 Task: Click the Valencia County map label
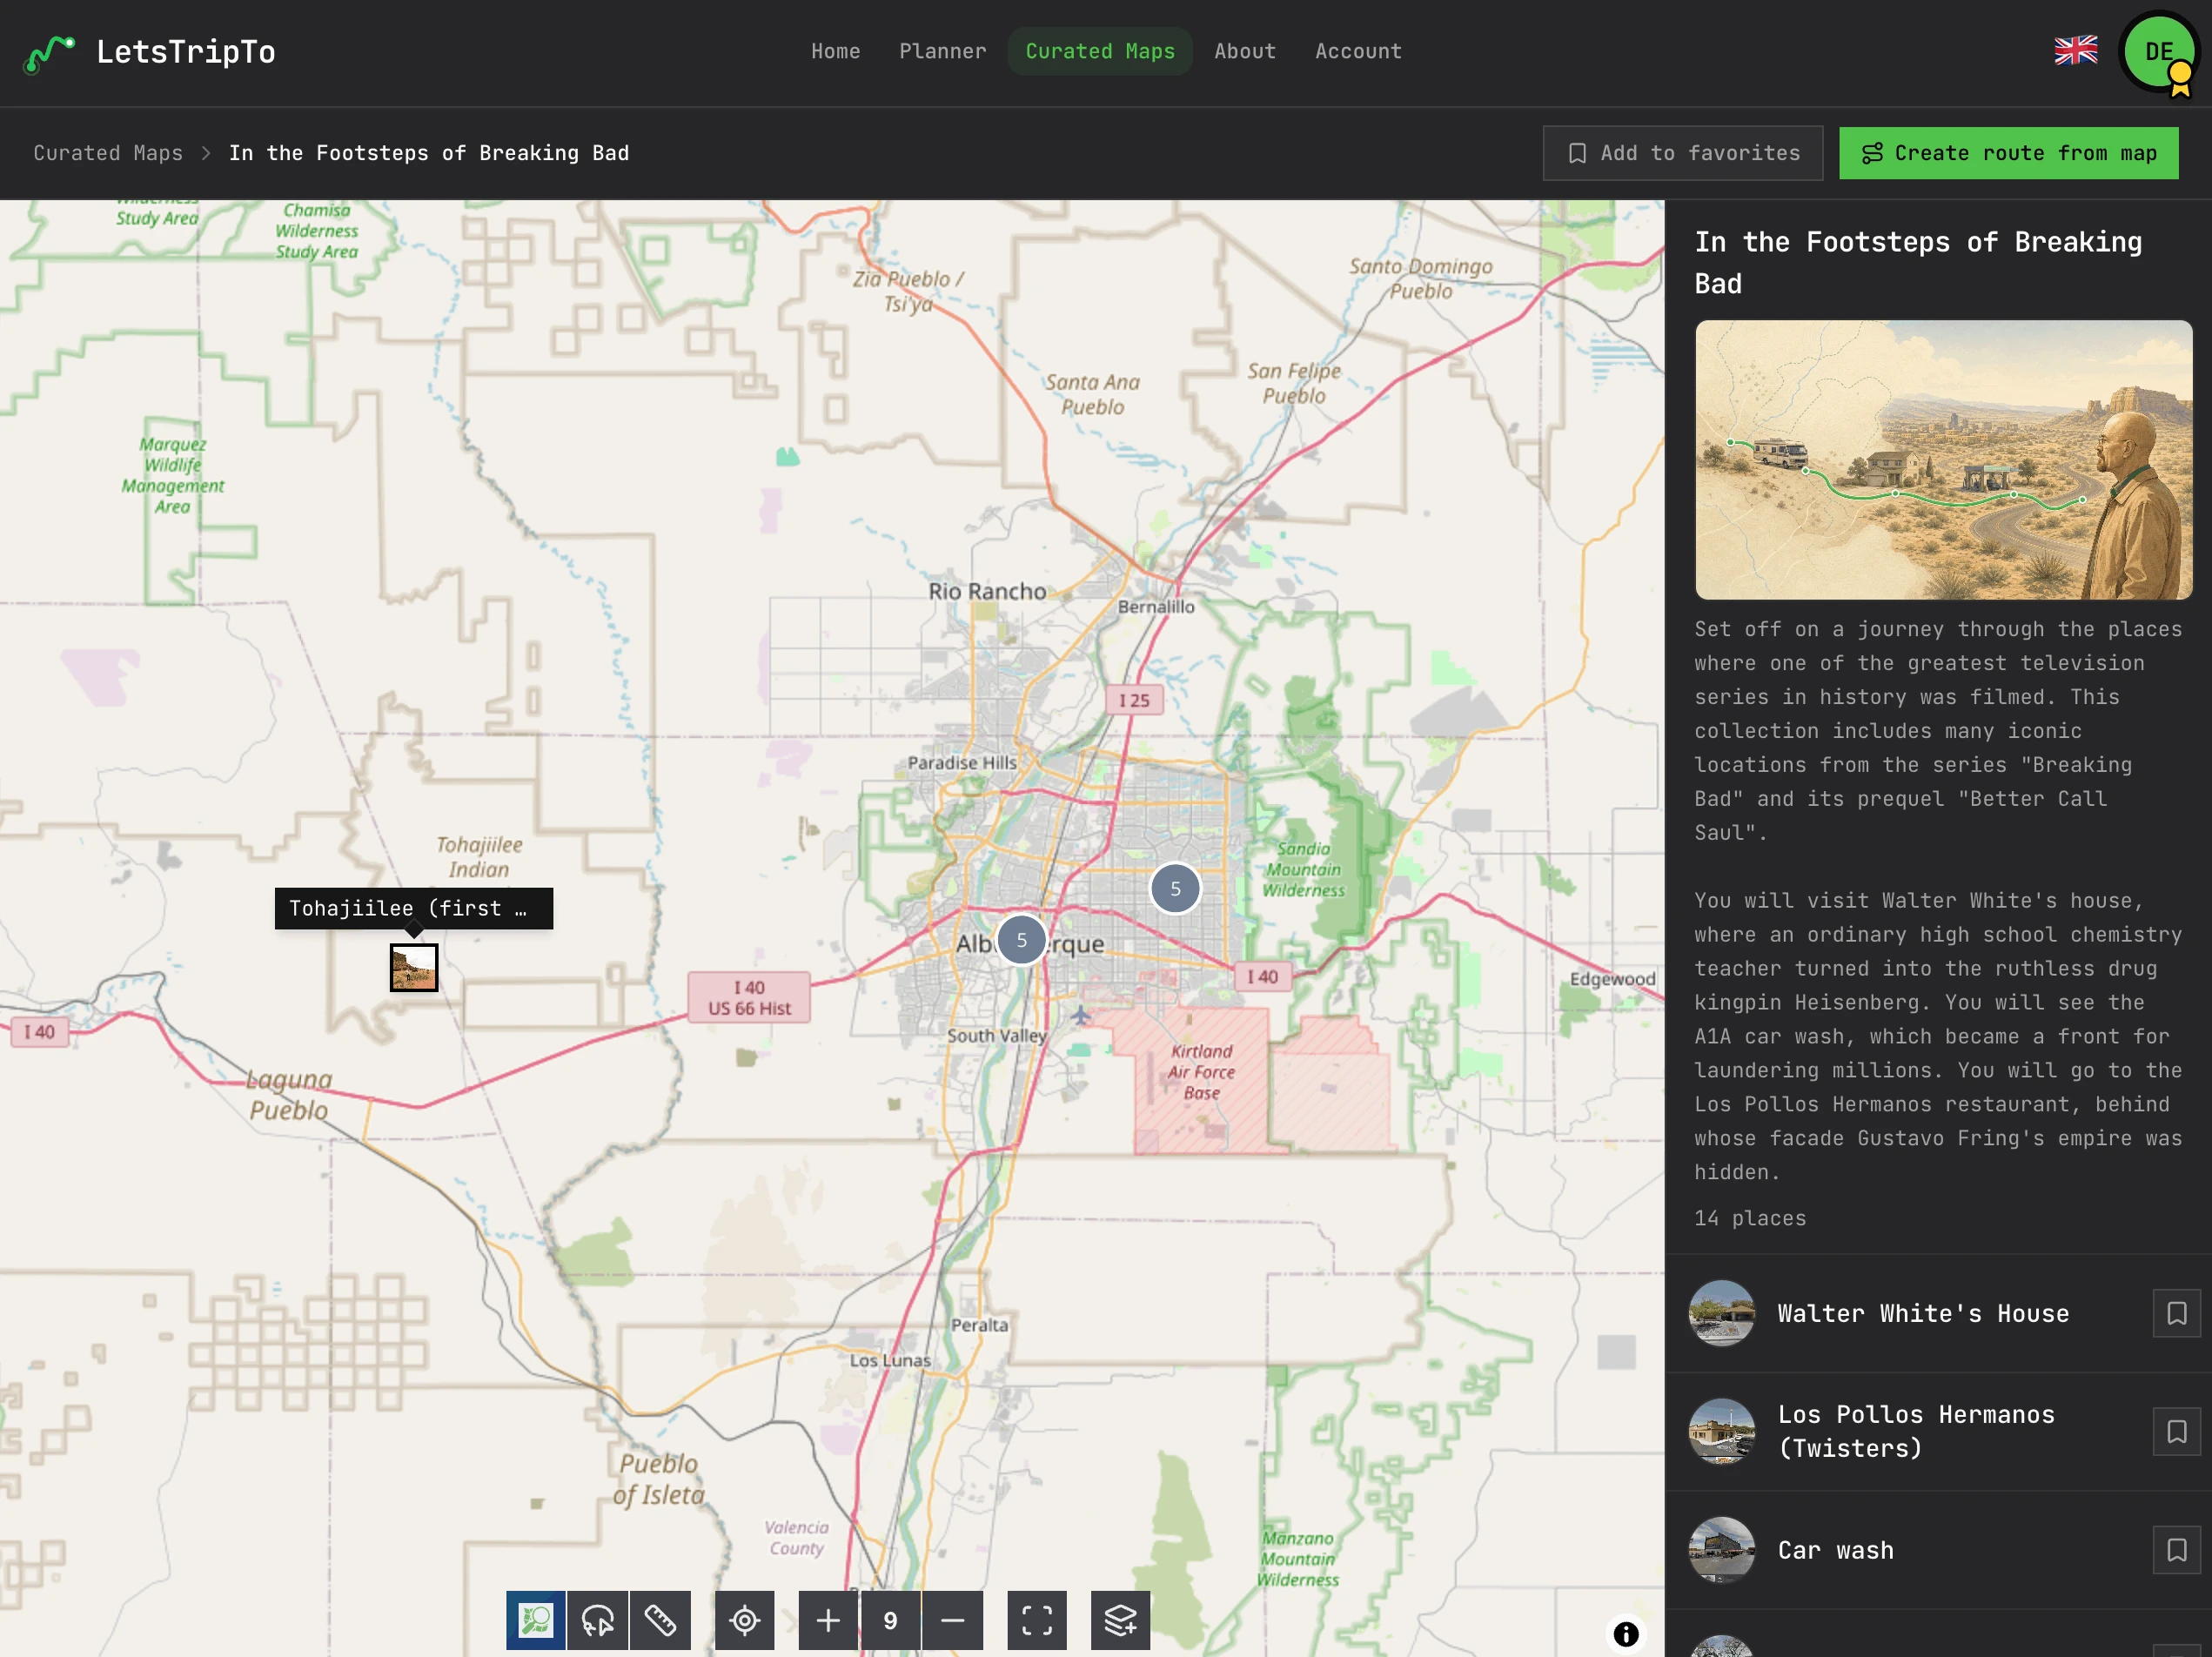pyautogui.click(x=796, y=1538)
